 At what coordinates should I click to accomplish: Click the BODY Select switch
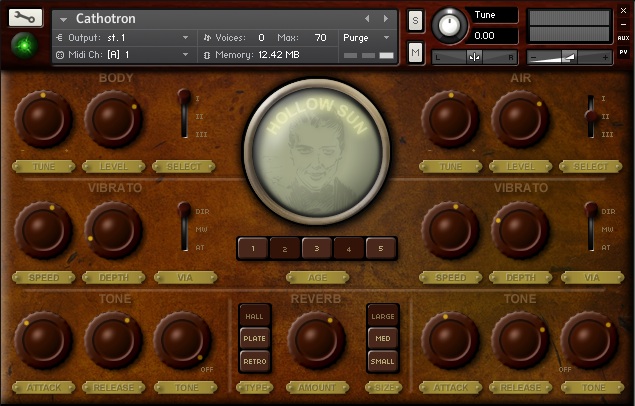(x=184, y=114)
